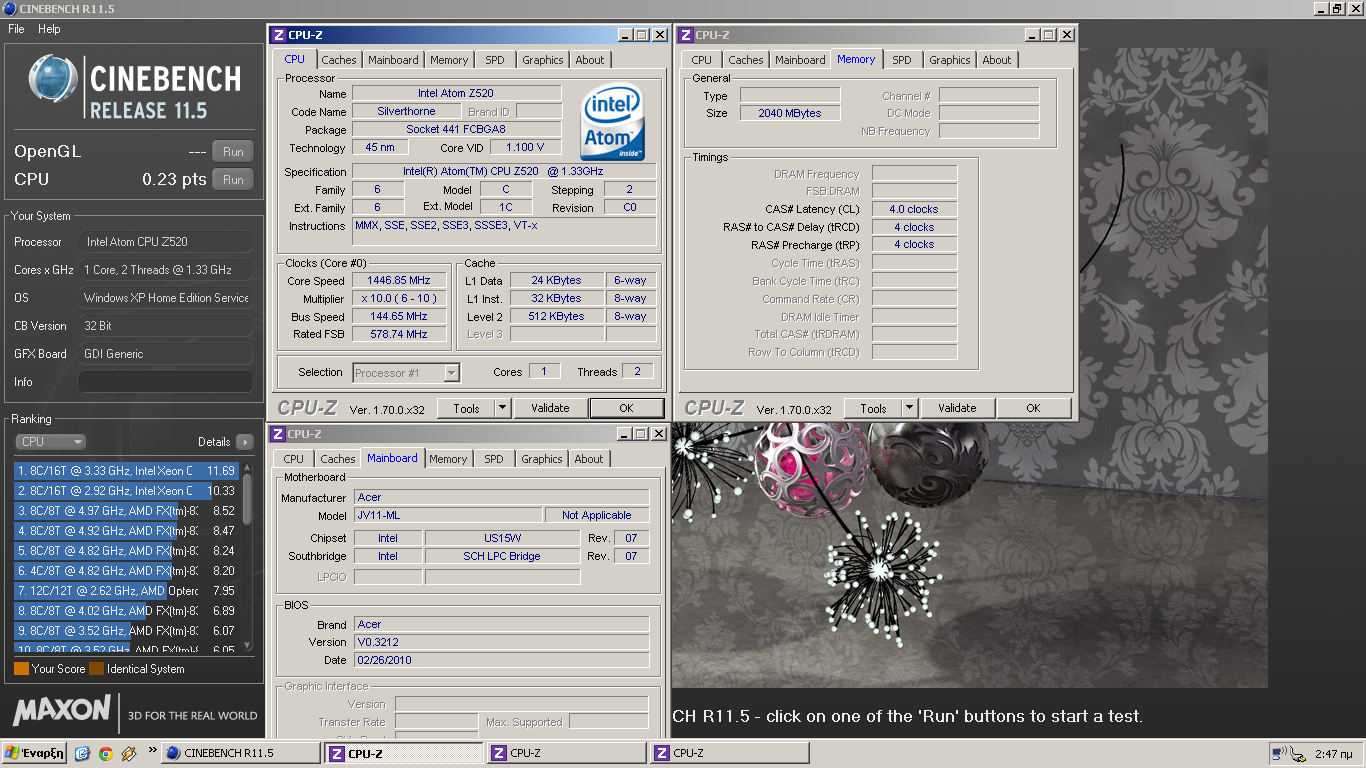Run the CPU benchmark
Screen dimensions: 1366x768
[x=233, y=180]
